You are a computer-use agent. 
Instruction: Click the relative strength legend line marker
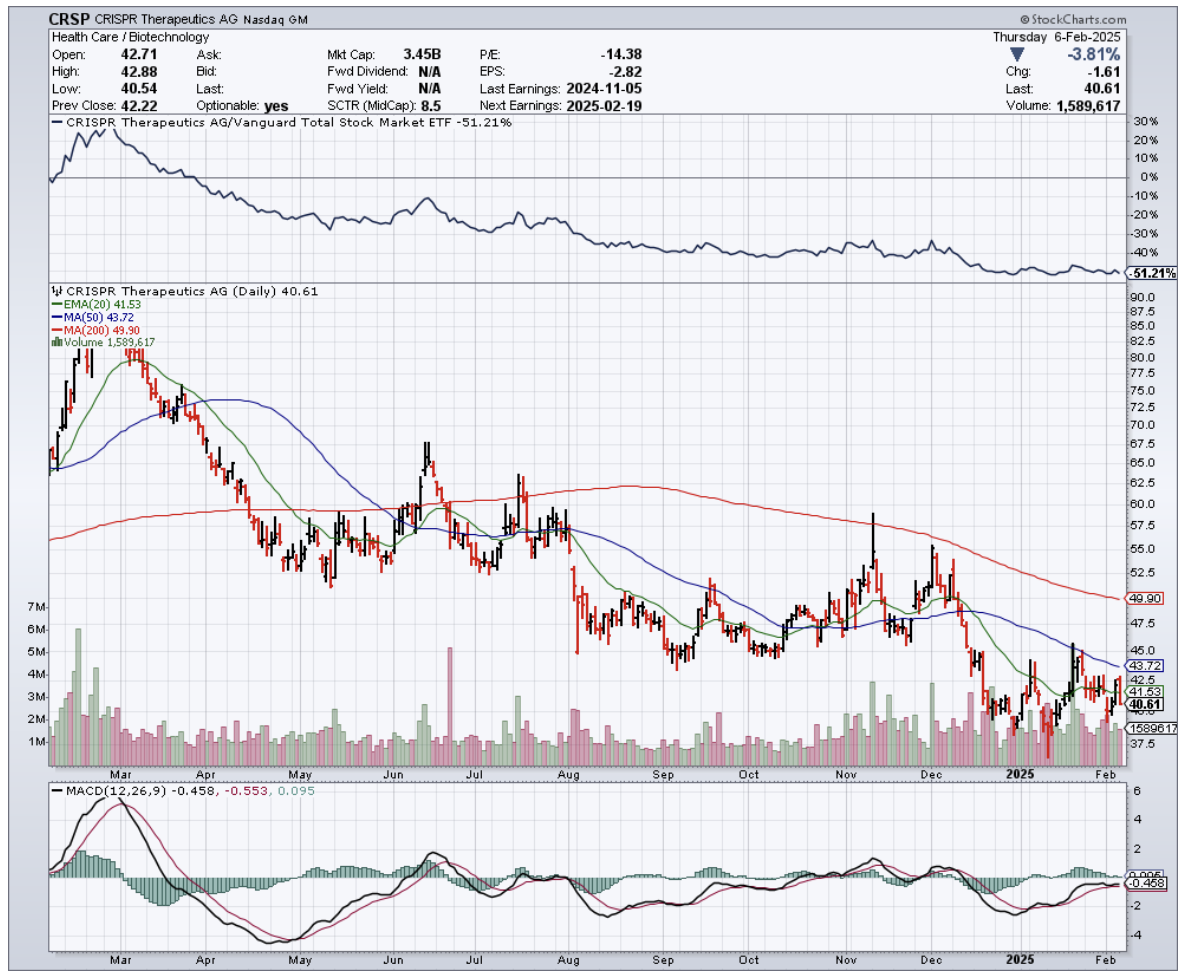57,122
